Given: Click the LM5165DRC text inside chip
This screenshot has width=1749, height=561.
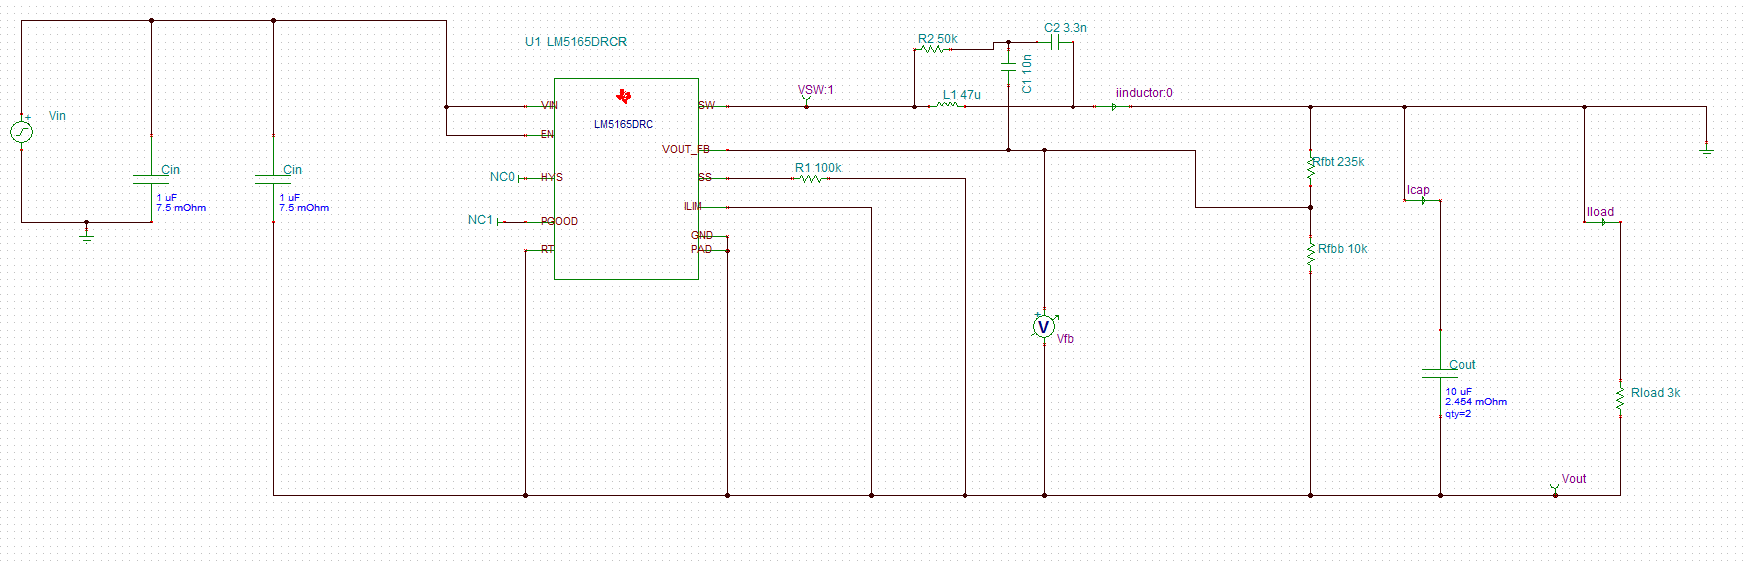Looking at the screenshot, I should 623,124.
